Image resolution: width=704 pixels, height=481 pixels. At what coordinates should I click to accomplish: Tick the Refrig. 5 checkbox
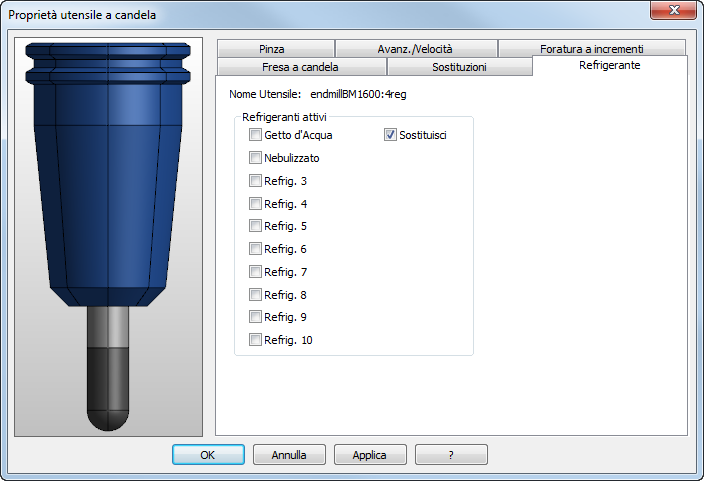[x=255, y=225]
